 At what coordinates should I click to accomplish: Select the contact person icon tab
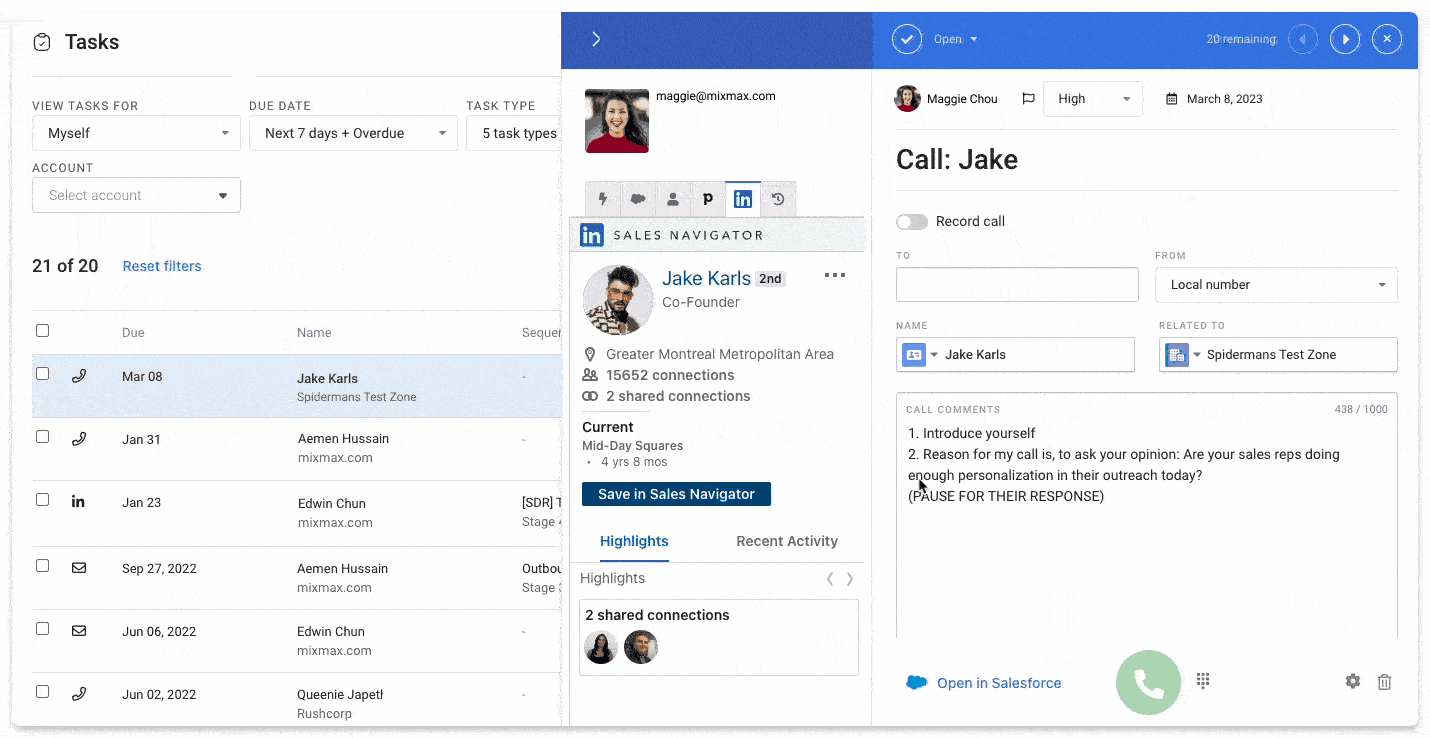pyautogui.click(x=673, y=199)
